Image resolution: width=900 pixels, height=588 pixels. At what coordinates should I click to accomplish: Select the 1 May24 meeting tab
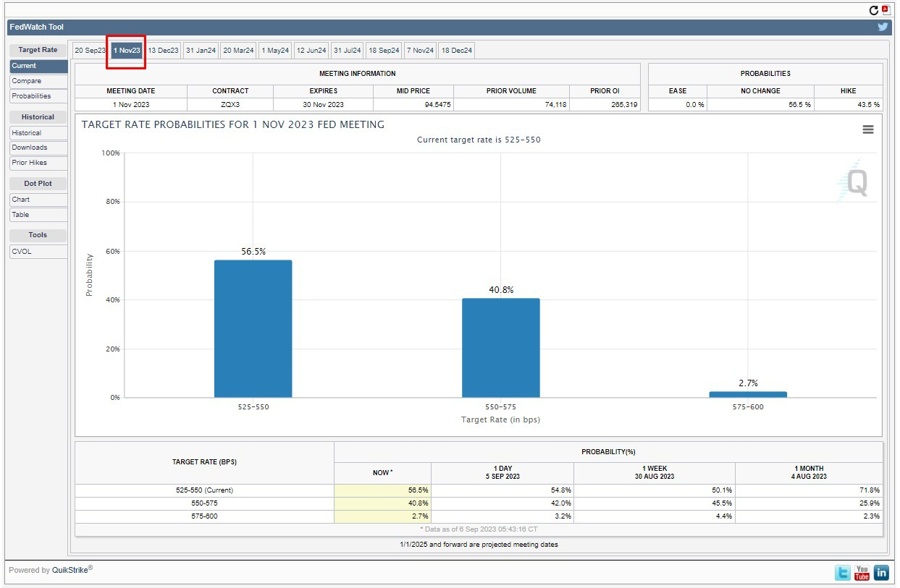click(275, 51)
